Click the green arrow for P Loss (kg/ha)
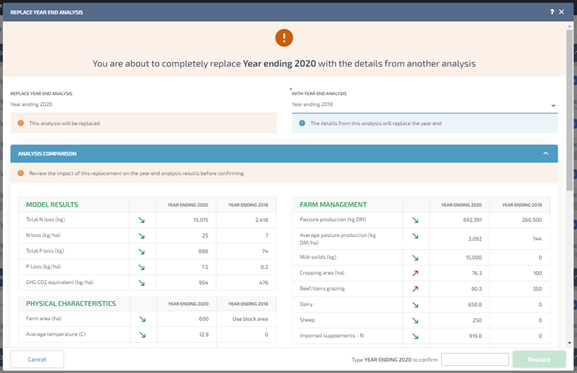This screenshot has height=373, width=577. (x=142, y=267)
